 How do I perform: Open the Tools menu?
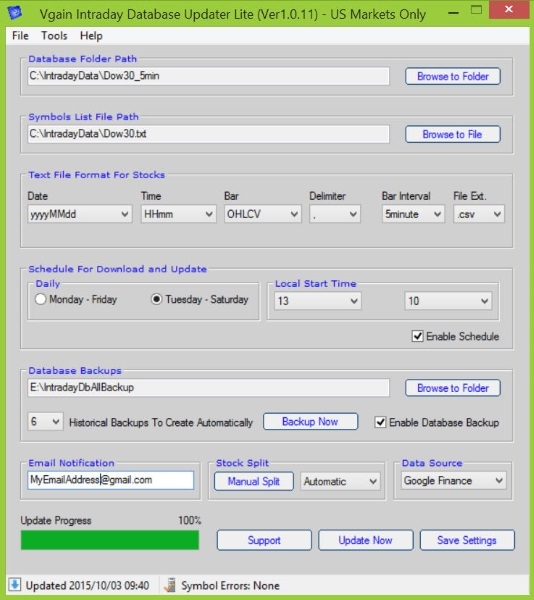click(54, 36)
